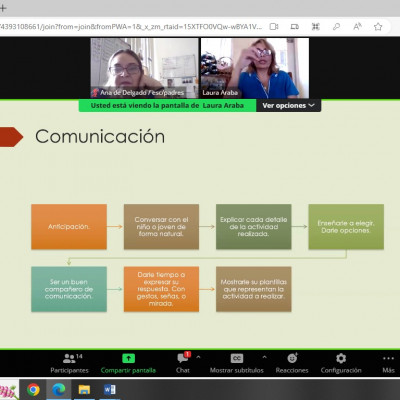This screenshot has width=400, height=400.
Task: Click the Compartir pantalla icon
Action: point(128,358)
